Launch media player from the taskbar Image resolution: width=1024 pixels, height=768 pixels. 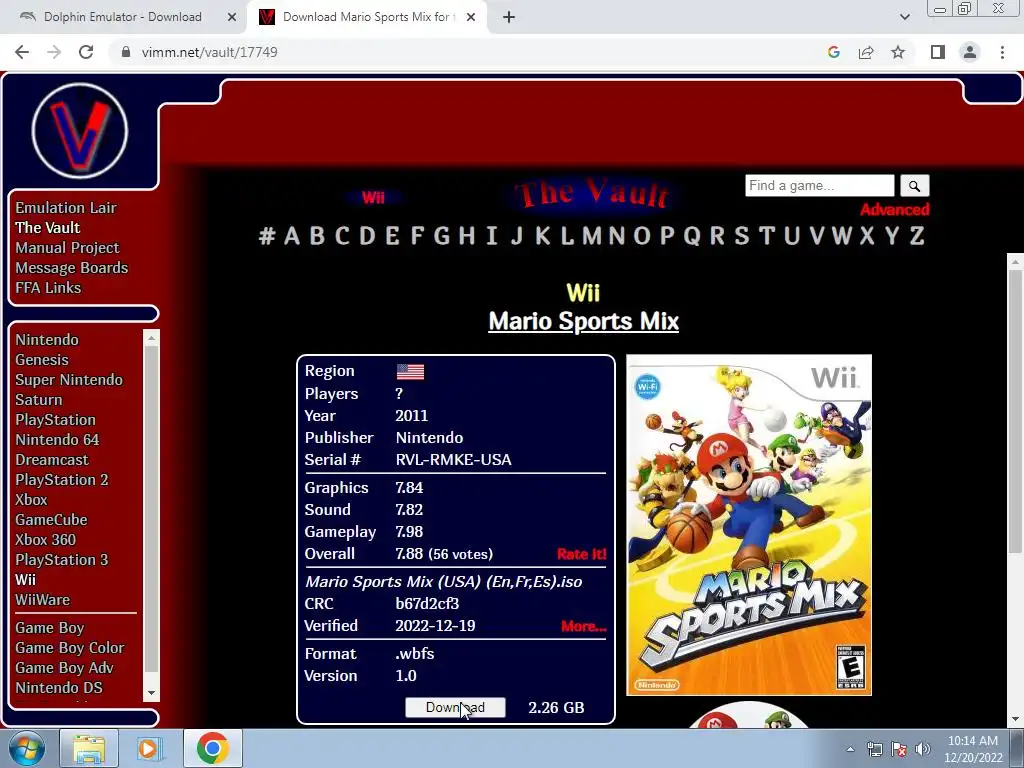(x=149, y=748)
